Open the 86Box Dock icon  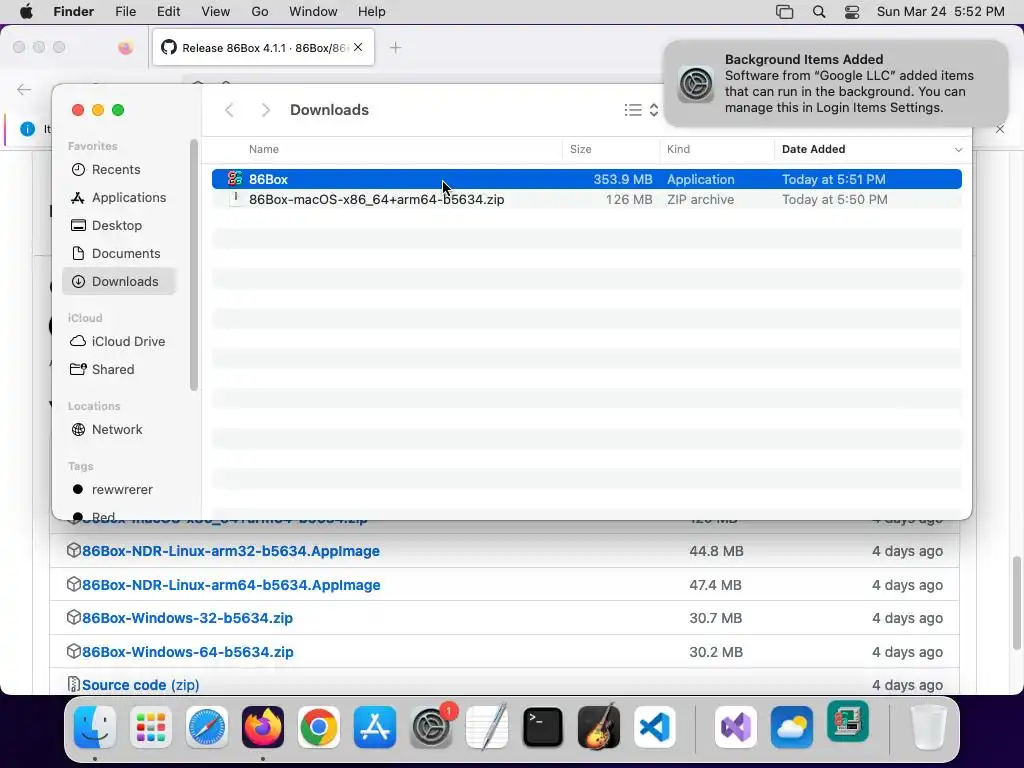(x=848, y=722)
